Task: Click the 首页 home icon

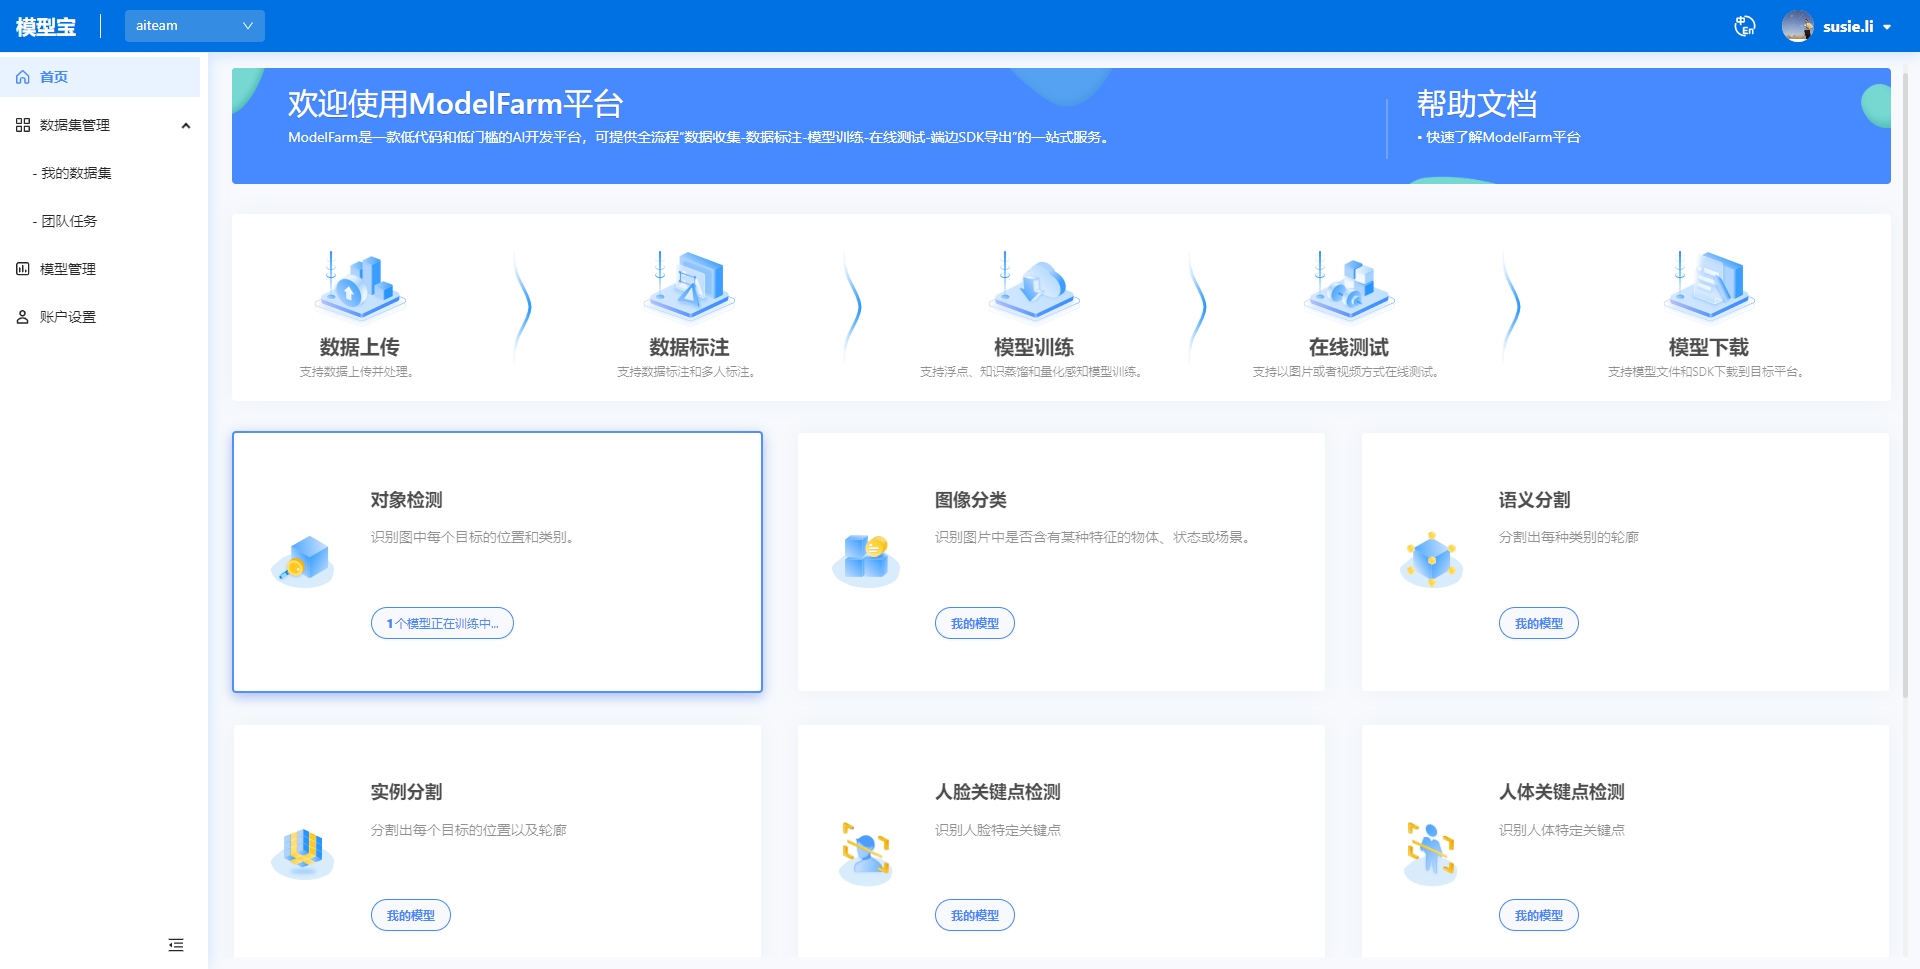Action: 22,77
